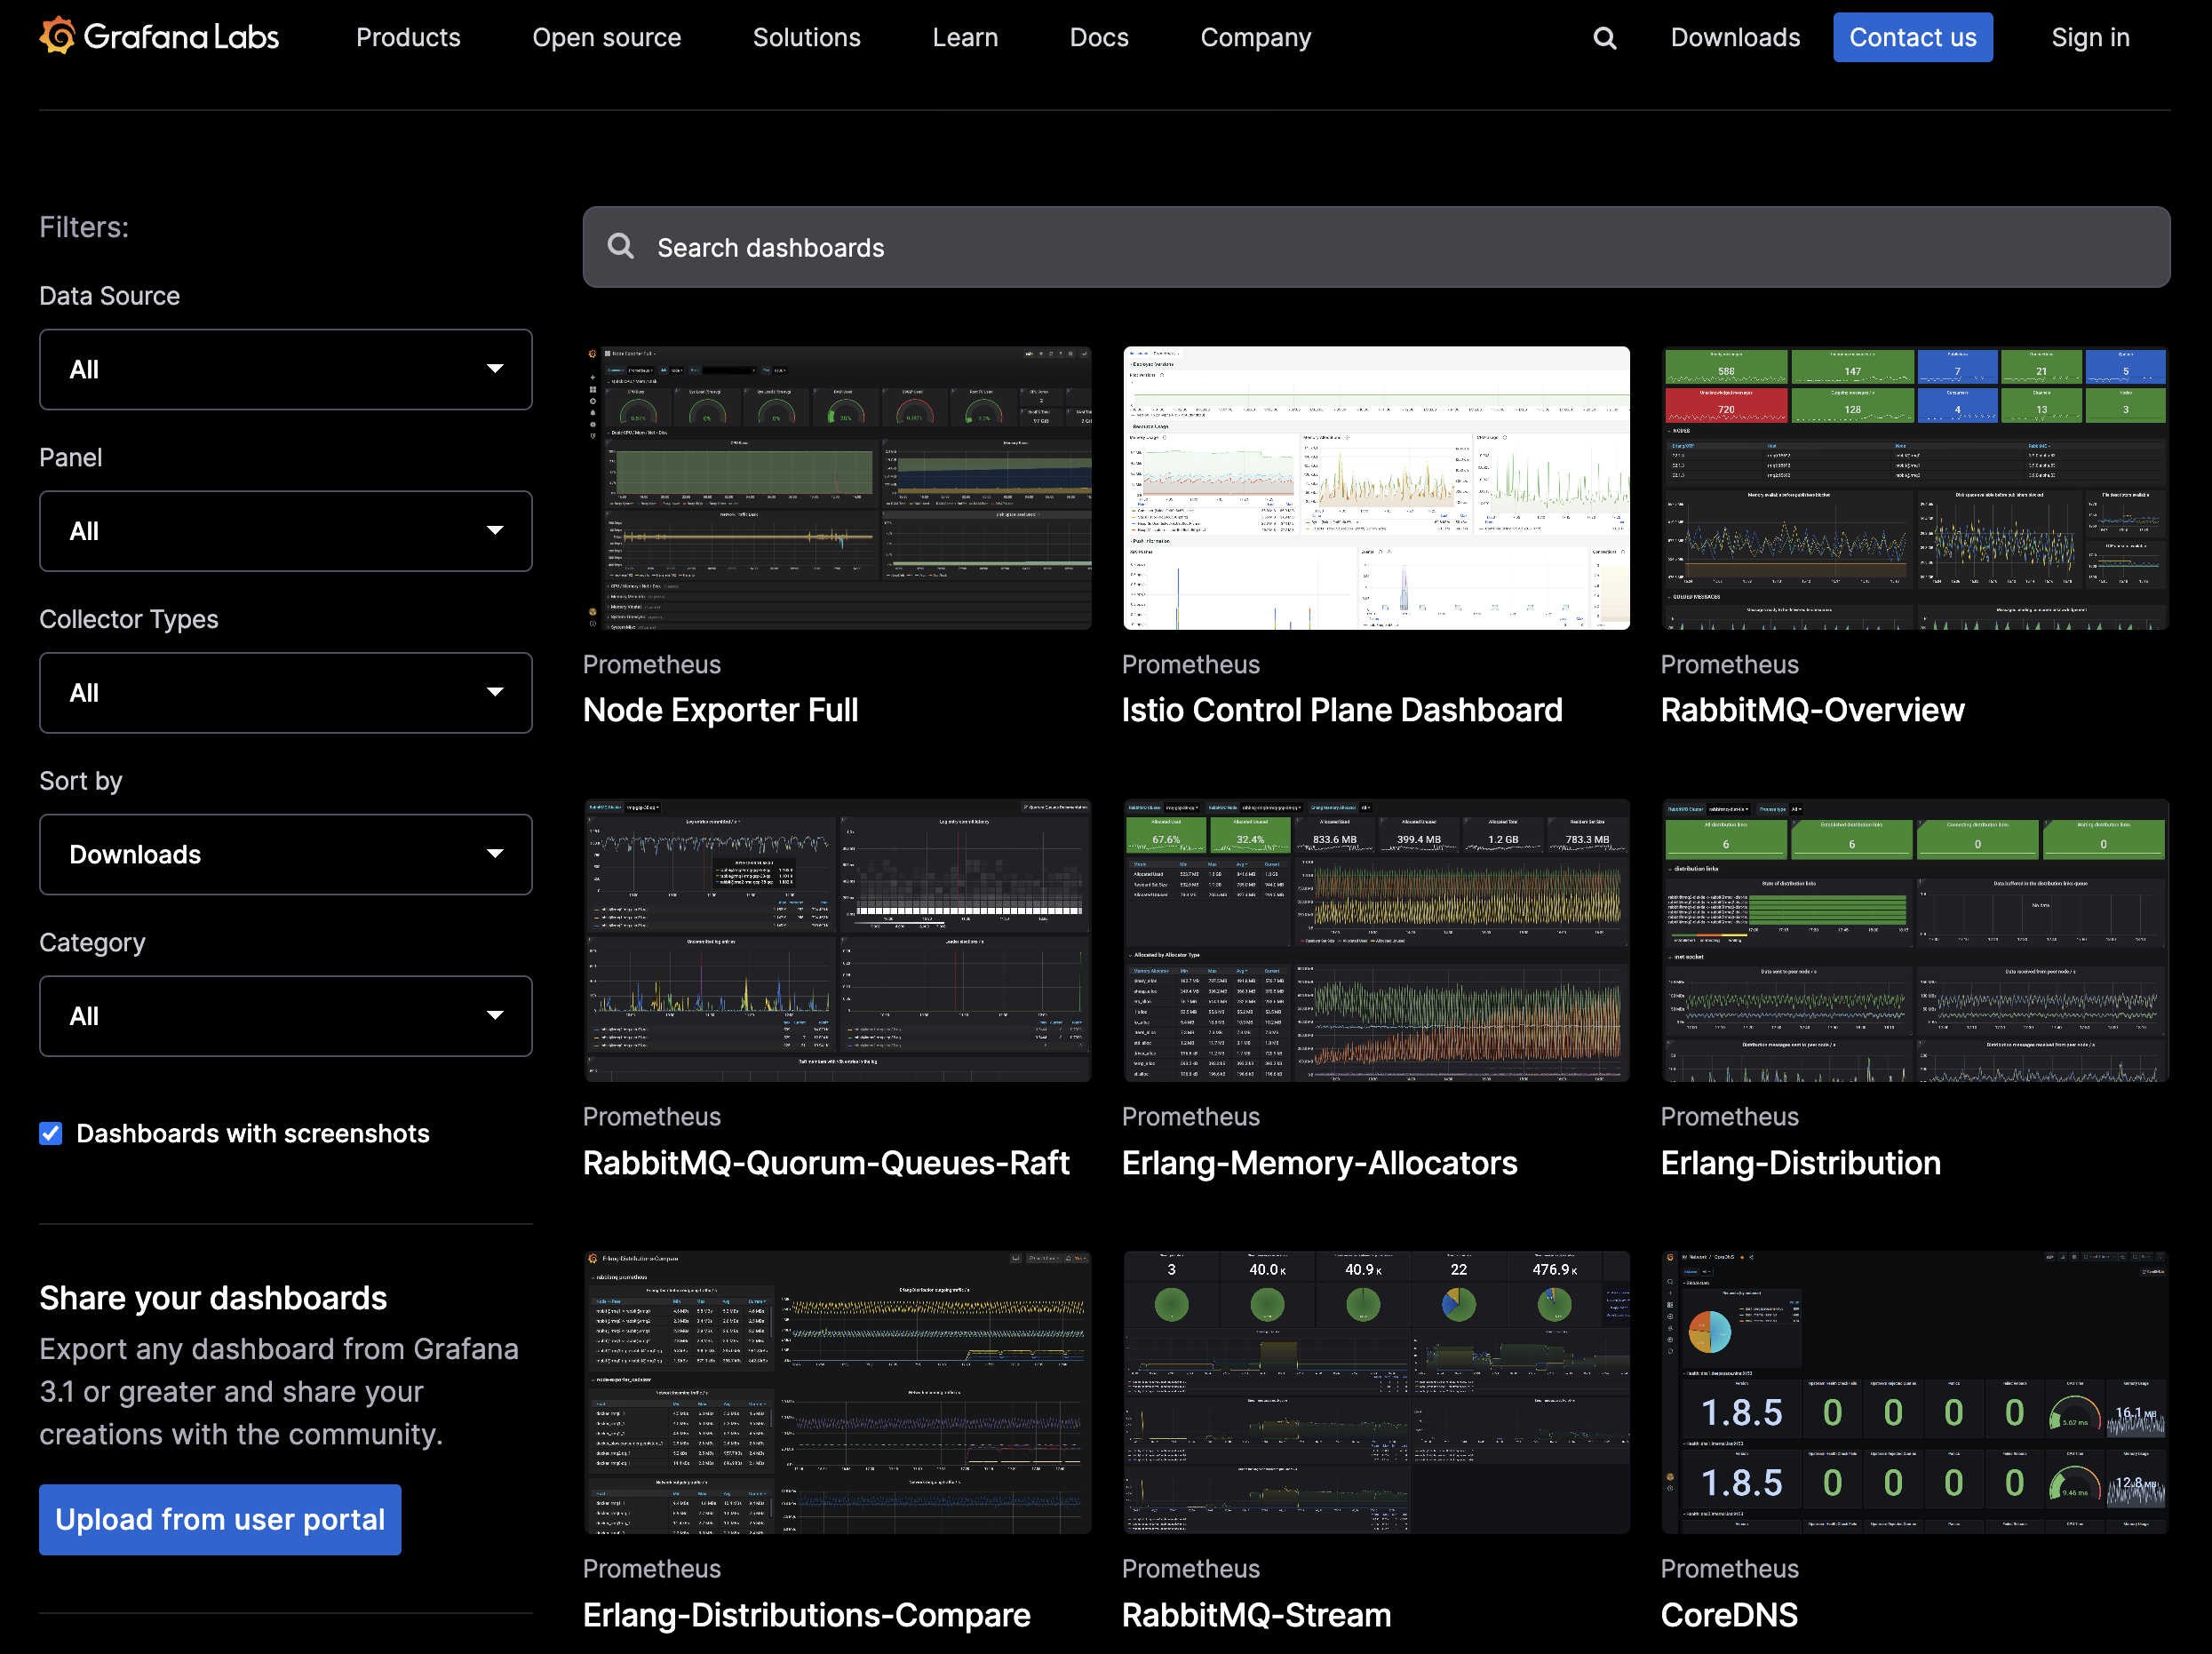
Task: Open the Open source menu
Action: click(x=606, y=38)
